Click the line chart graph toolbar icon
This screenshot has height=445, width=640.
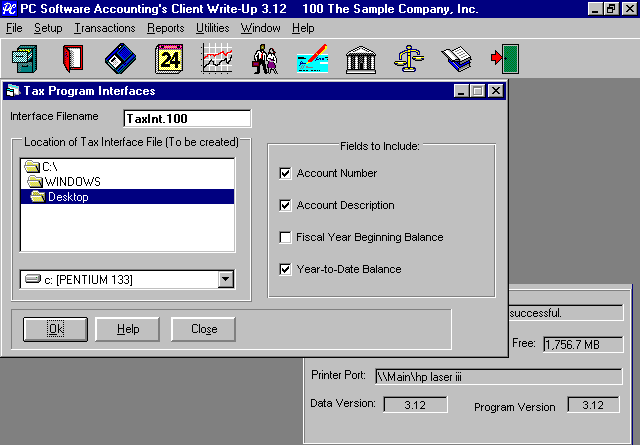click(217, 59)
